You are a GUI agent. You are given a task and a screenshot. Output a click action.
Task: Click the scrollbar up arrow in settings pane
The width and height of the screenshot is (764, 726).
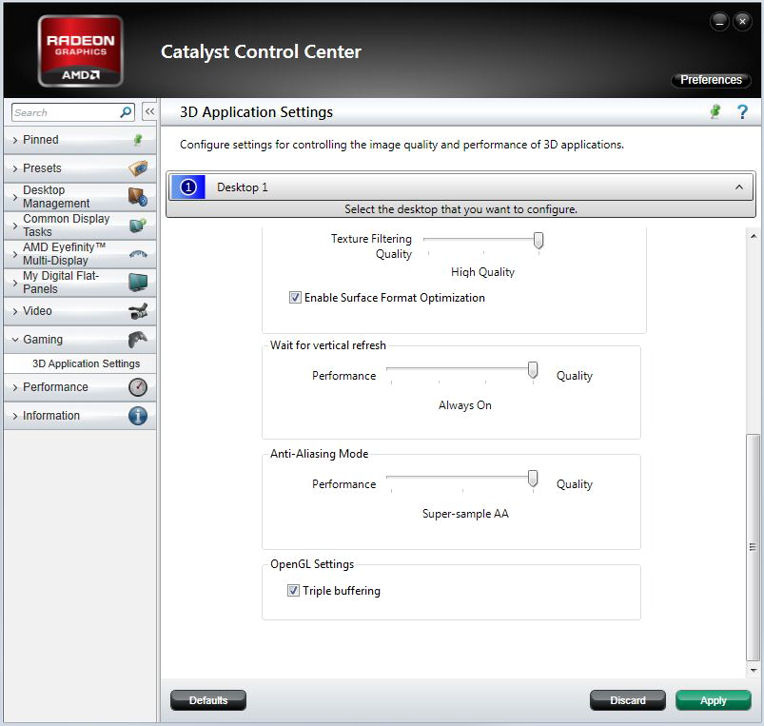click(753, 236)
